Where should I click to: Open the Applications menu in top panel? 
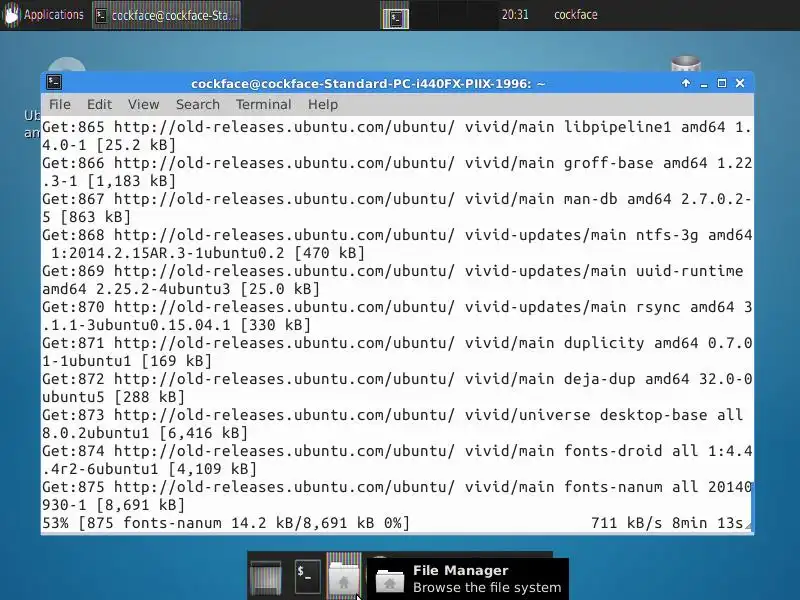click(43, 14)
